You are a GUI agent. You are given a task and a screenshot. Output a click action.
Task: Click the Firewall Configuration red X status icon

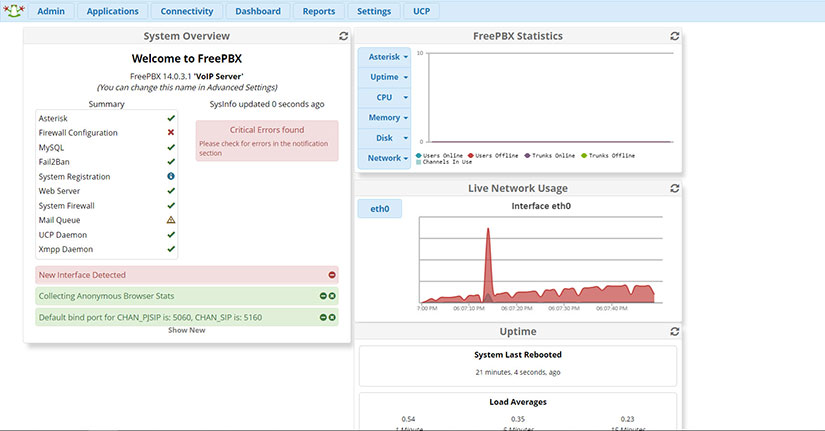click(171, 132)
